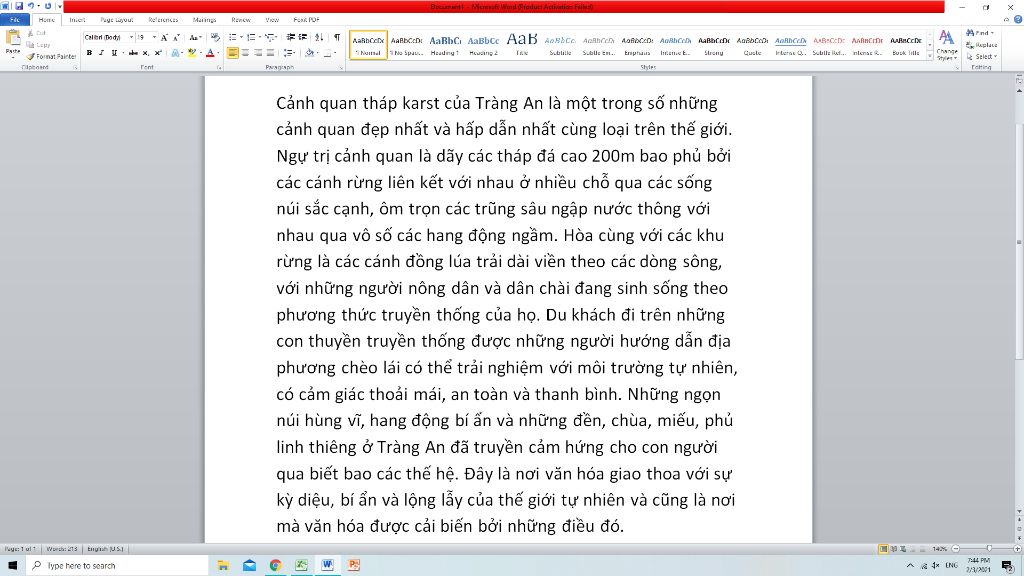The width and height of the screenshot is (1024, 576).
Task: Click Grow Font icon
Action: tap(164, 38)
